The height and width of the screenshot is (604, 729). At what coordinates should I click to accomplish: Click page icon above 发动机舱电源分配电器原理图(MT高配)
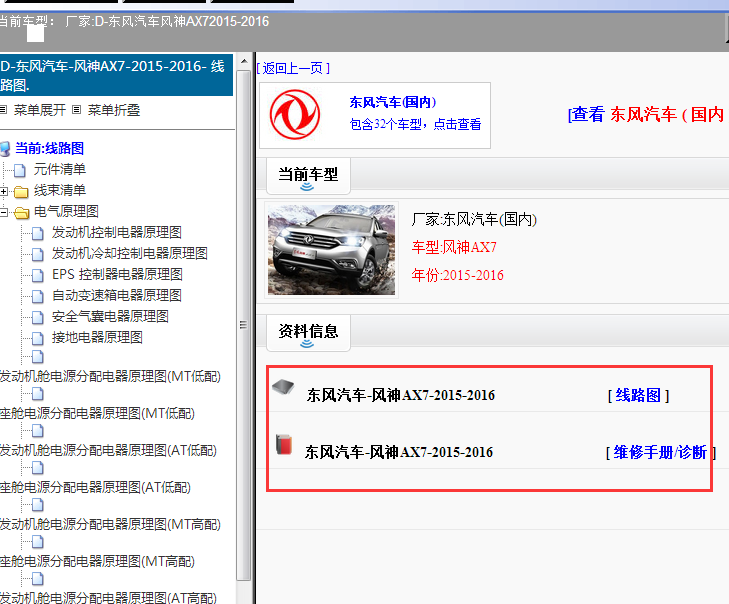coord(38,505)
